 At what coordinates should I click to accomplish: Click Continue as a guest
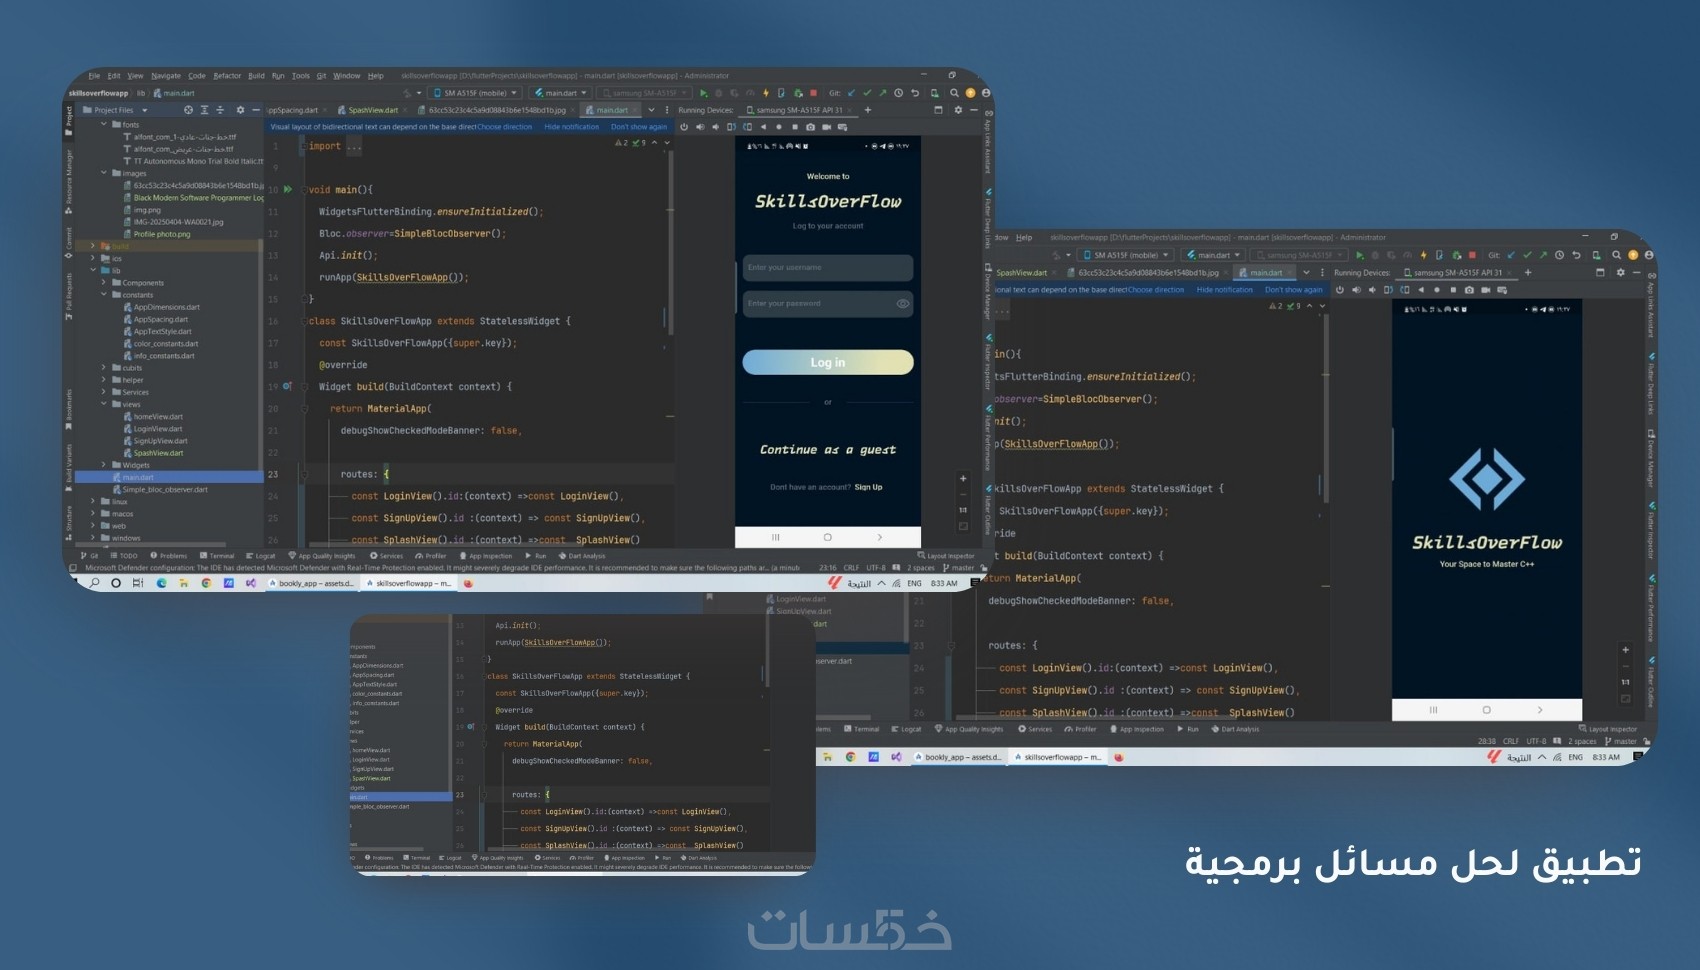coord(827,450)
